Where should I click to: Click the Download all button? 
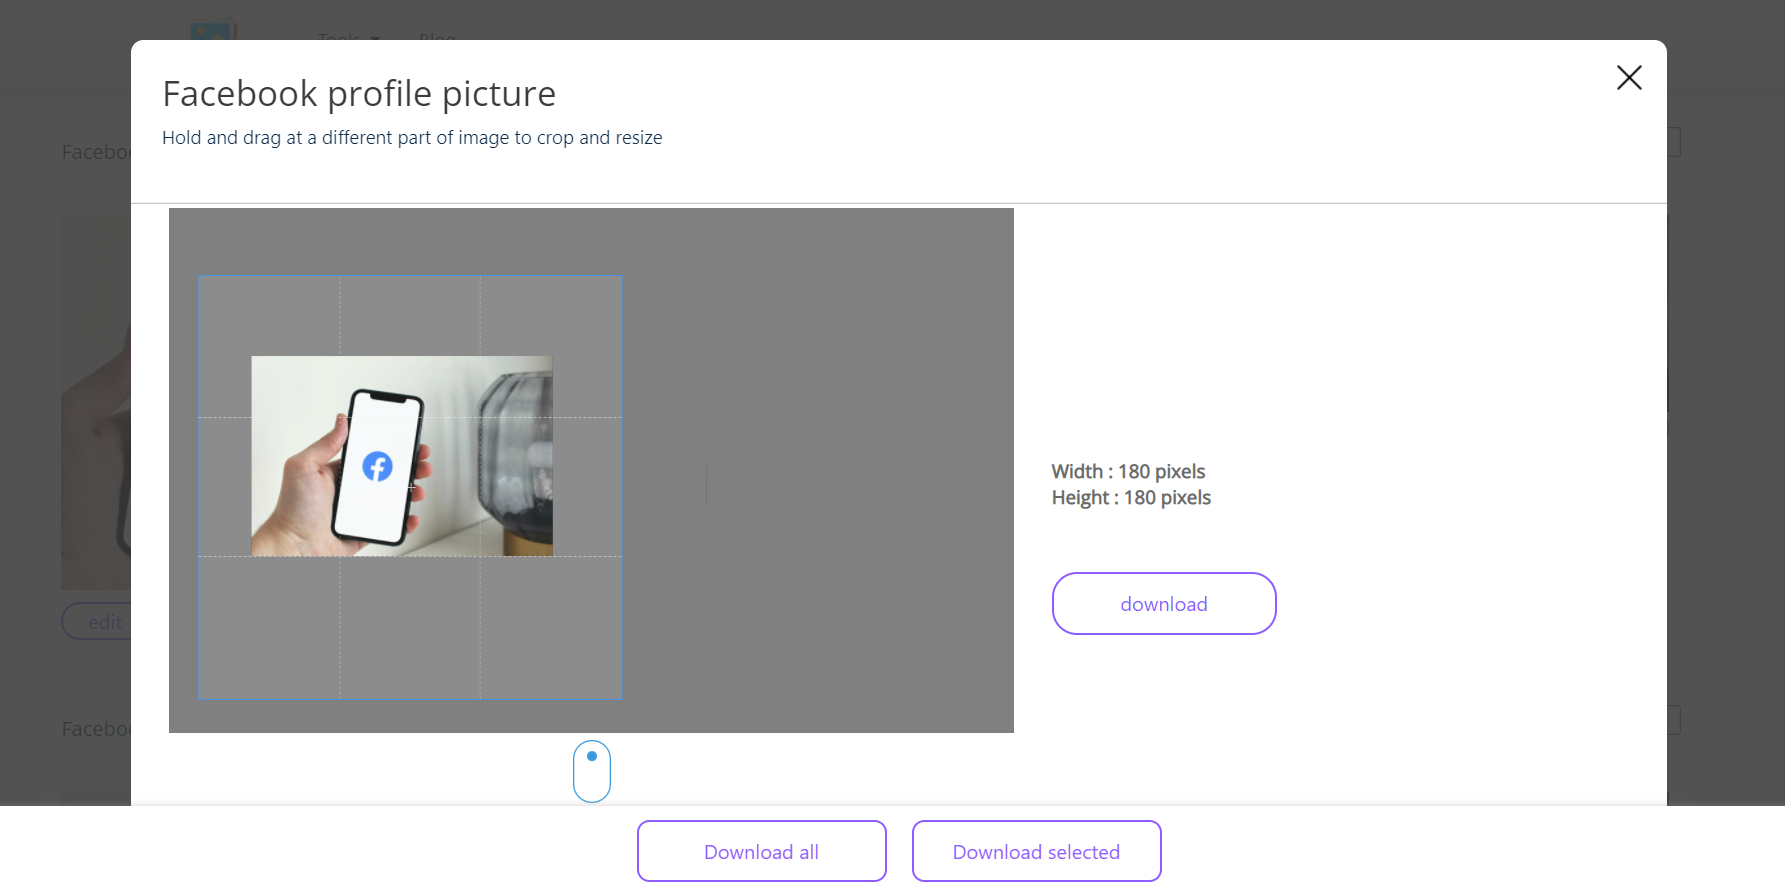pos(761,851)
